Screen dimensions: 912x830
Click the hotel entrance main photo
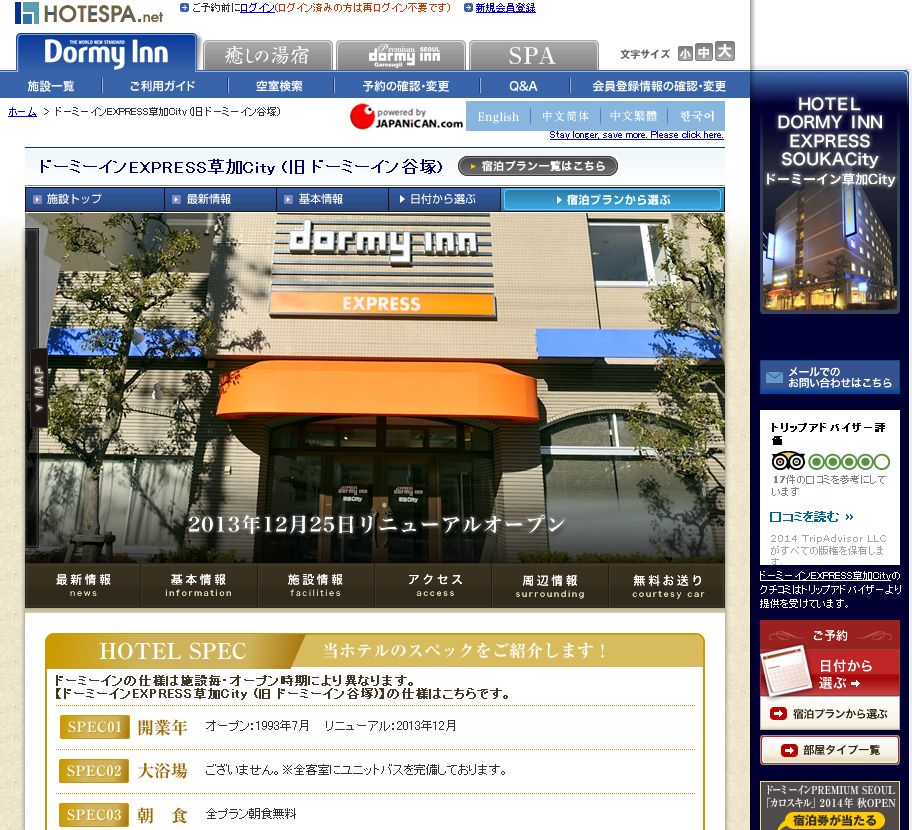[x=375, y=387]
